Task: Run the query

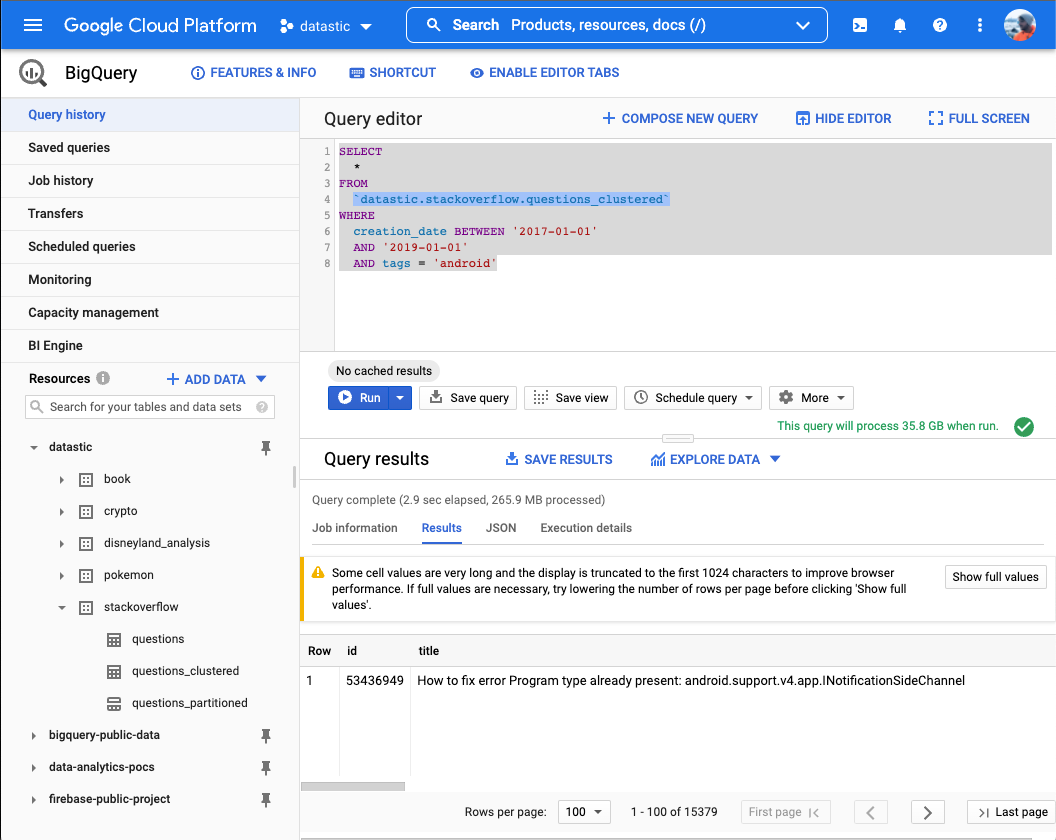Action: [358, 397]
